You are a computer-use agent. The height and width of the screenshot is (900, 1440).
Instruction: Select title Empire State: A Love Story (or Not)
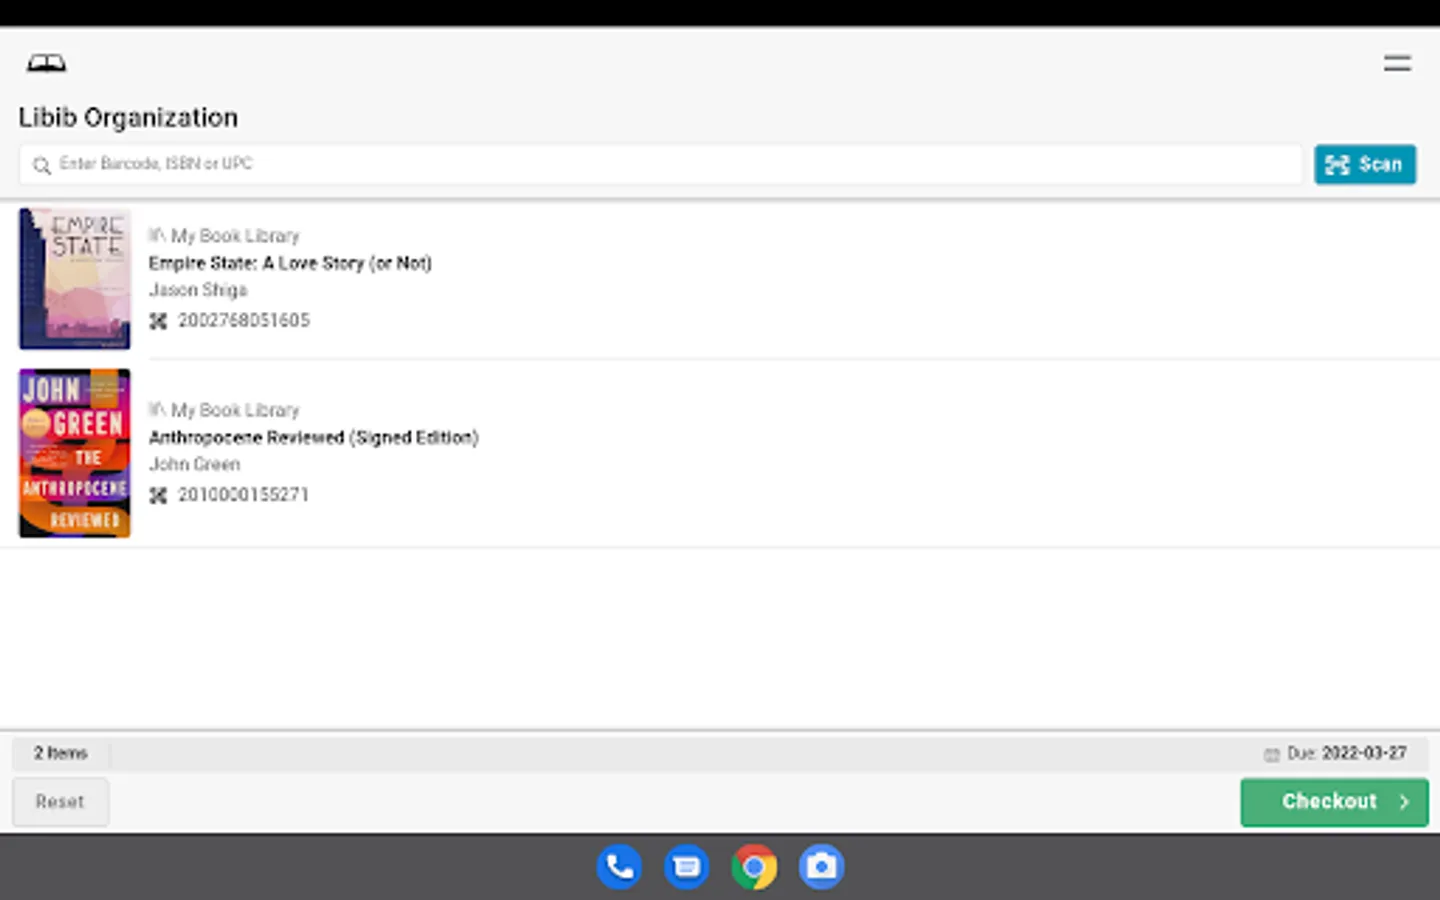click(x=290, y=263)
